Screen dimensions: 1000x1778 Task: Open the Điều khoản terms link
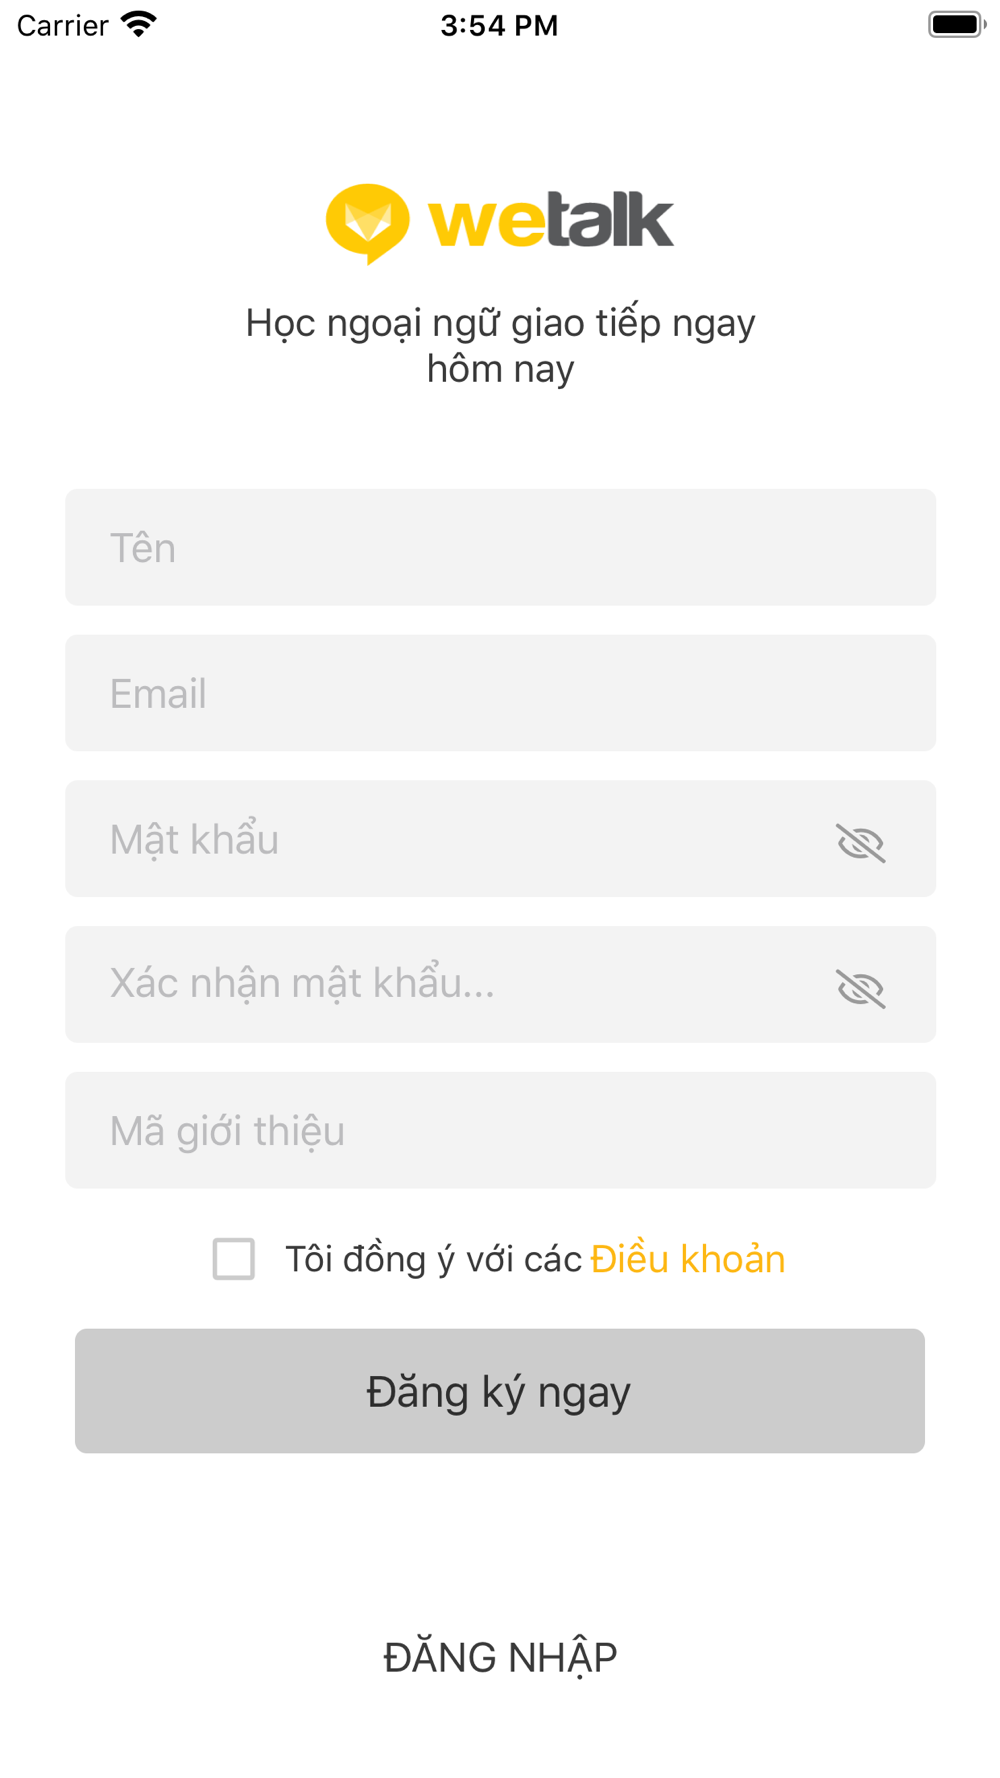coord(688,1258)
